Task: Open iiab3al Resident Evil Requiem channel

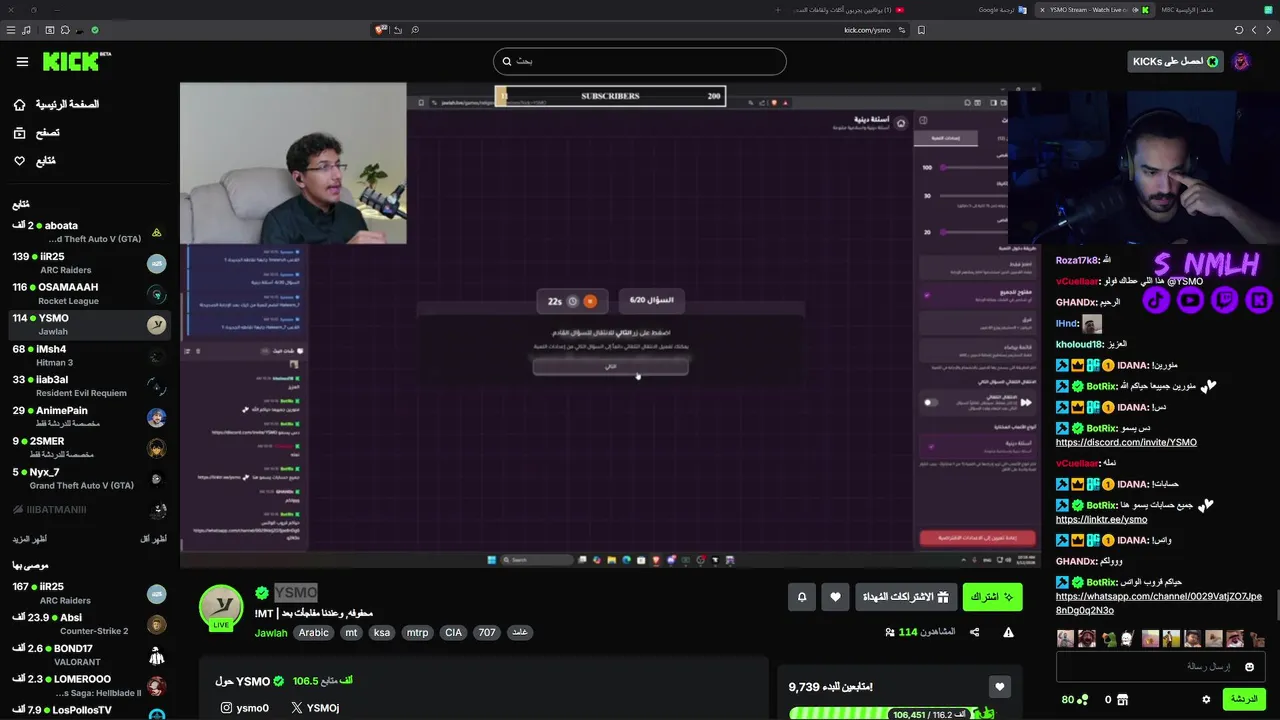Action: (89, 386)
